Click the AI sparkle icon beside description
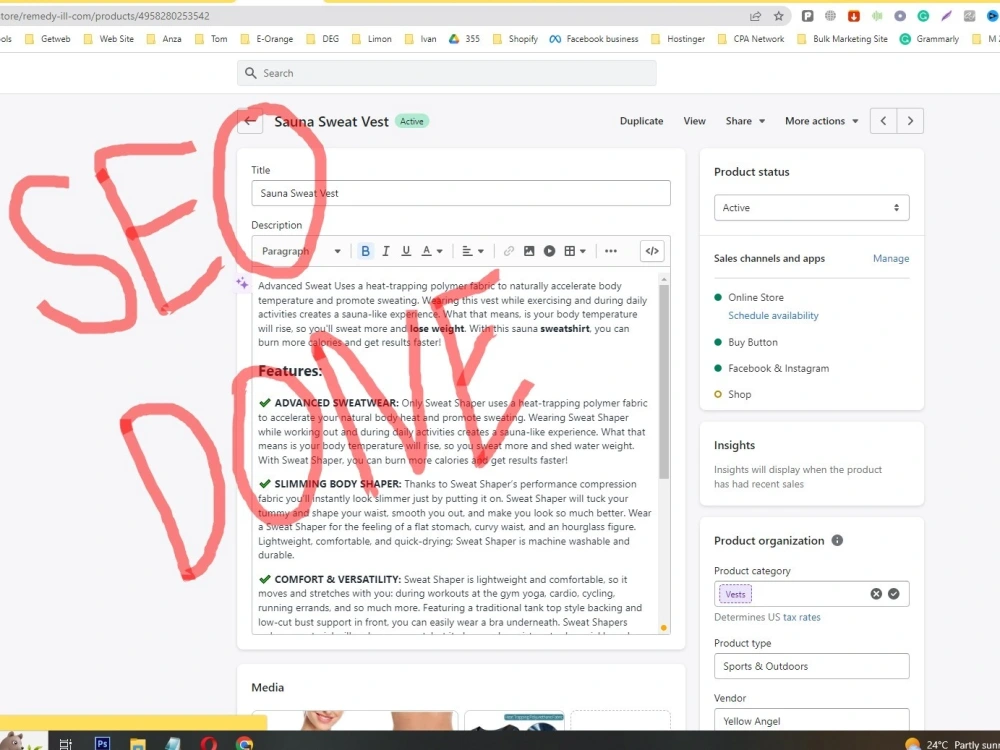This screenshot has width=1000, height=750. pos(242,283)
